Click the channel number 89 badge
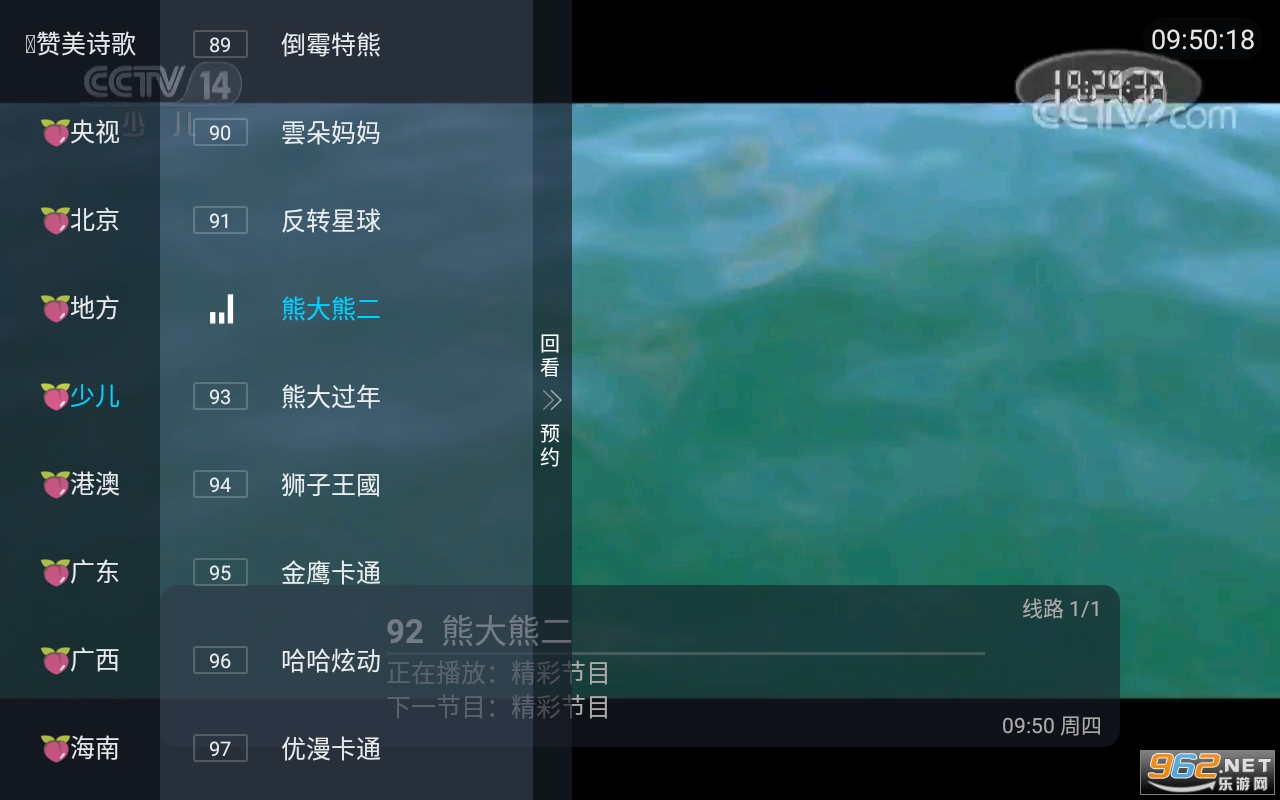1280x800 pixels. [x=220, y=45]
